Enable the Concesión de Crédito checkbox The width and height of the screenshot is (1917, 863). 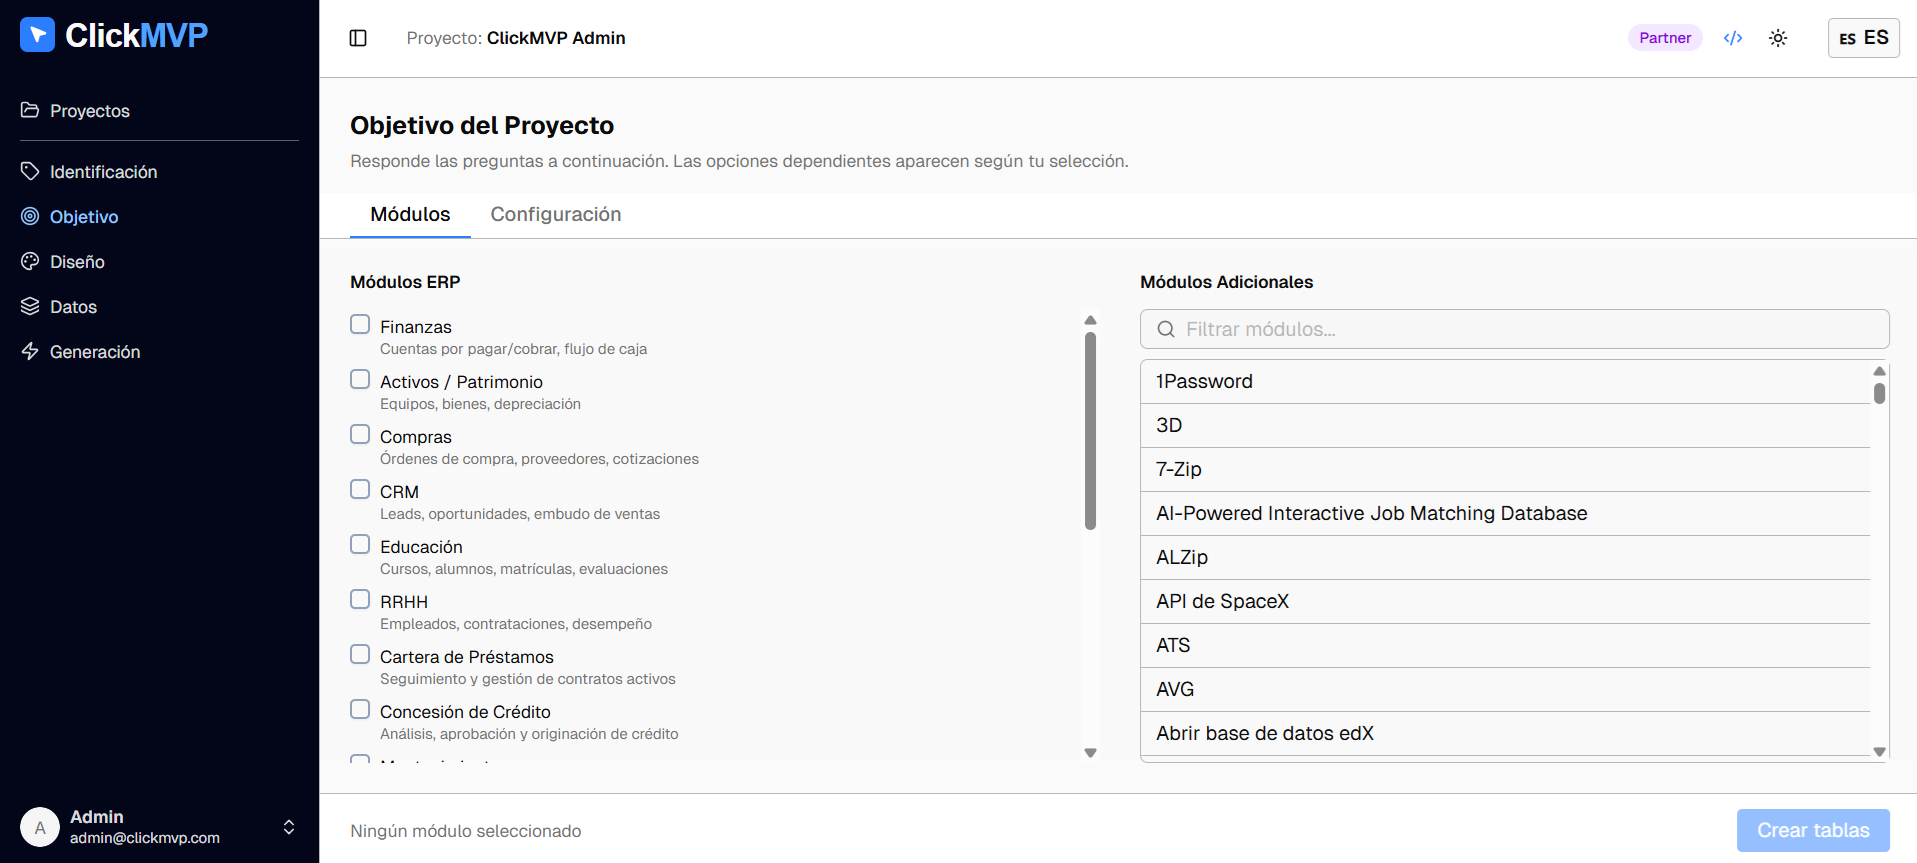pyautogui.click(x=360, y=709)
